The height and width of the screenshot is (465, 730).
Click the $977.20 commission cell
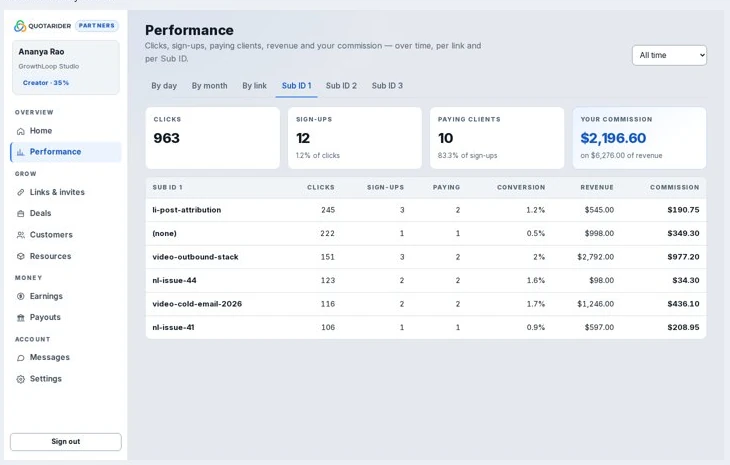(x=683, y=257)
